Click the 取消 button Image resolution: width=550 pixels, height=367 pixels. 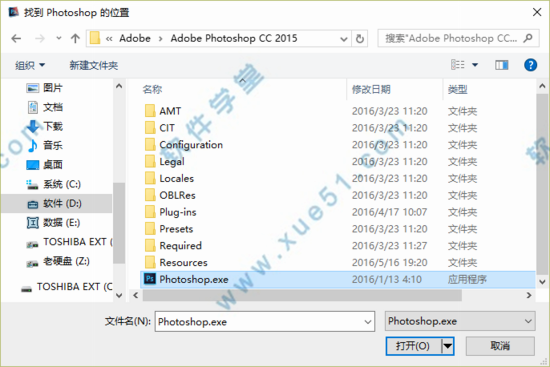(x=500, y=346)
